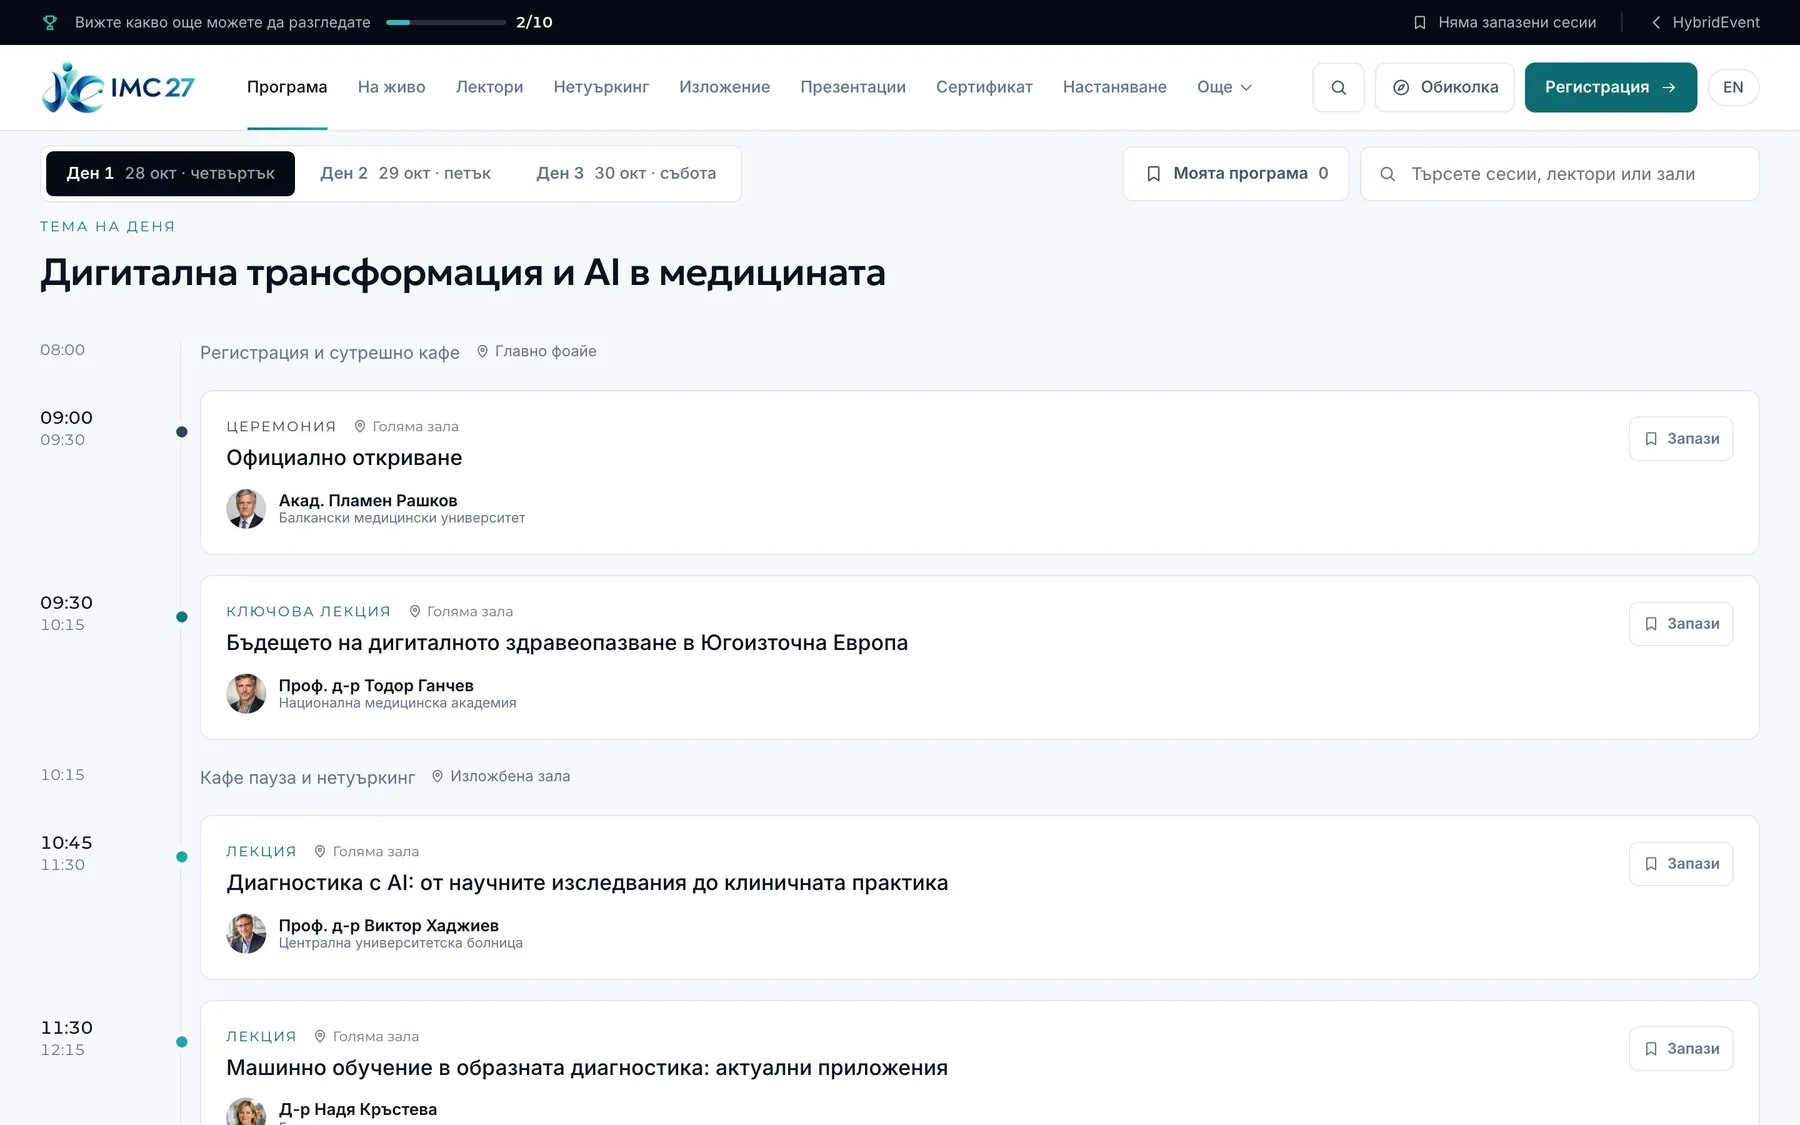Open the Програма tab

[x=287, y=87]
